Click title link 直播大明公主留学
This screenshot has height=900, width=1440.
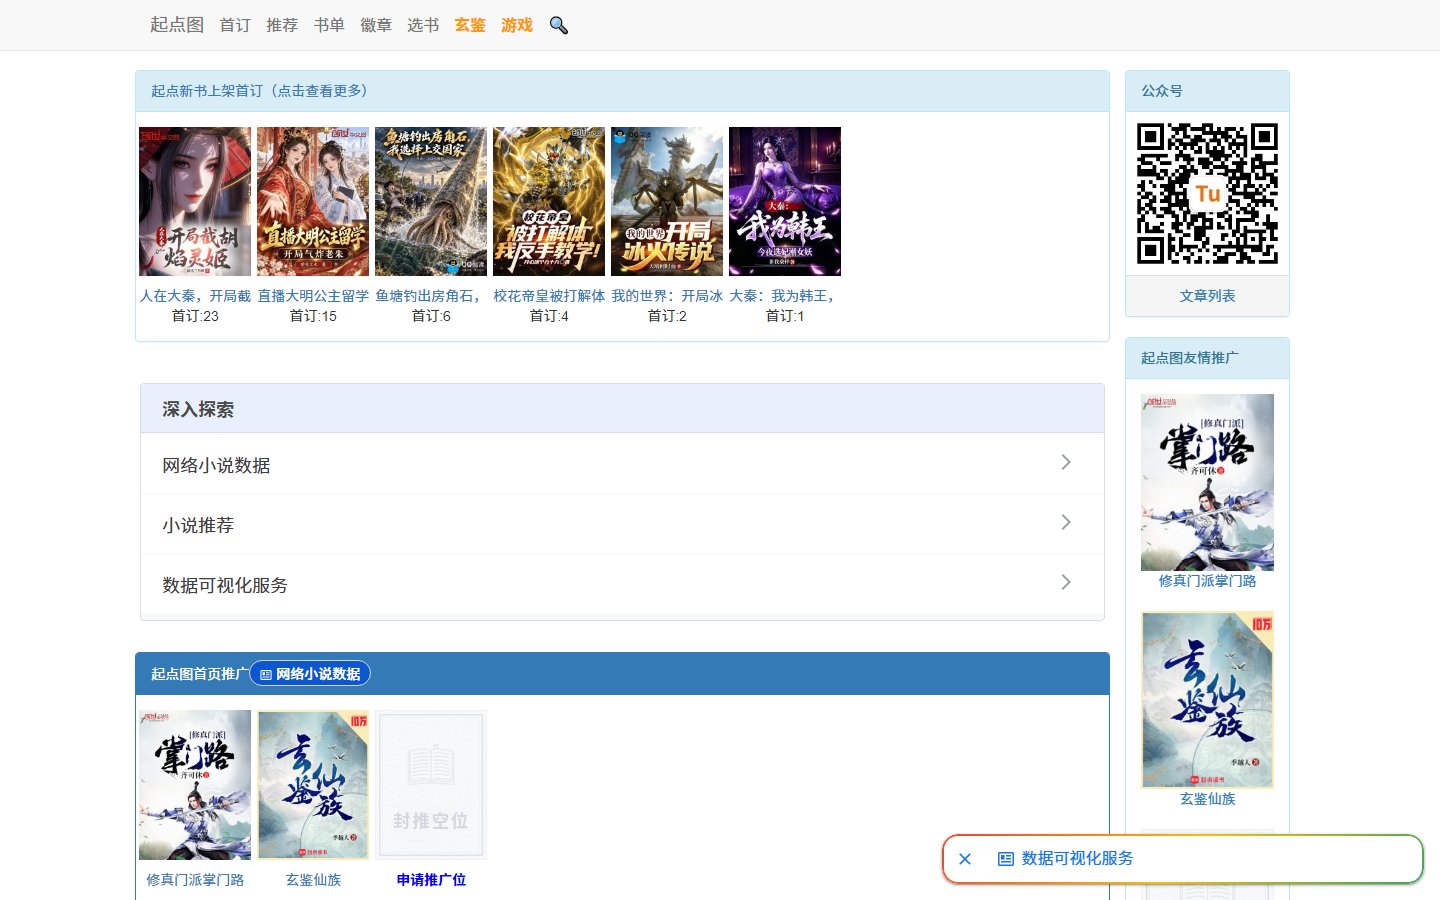click(x=313, y=296)
